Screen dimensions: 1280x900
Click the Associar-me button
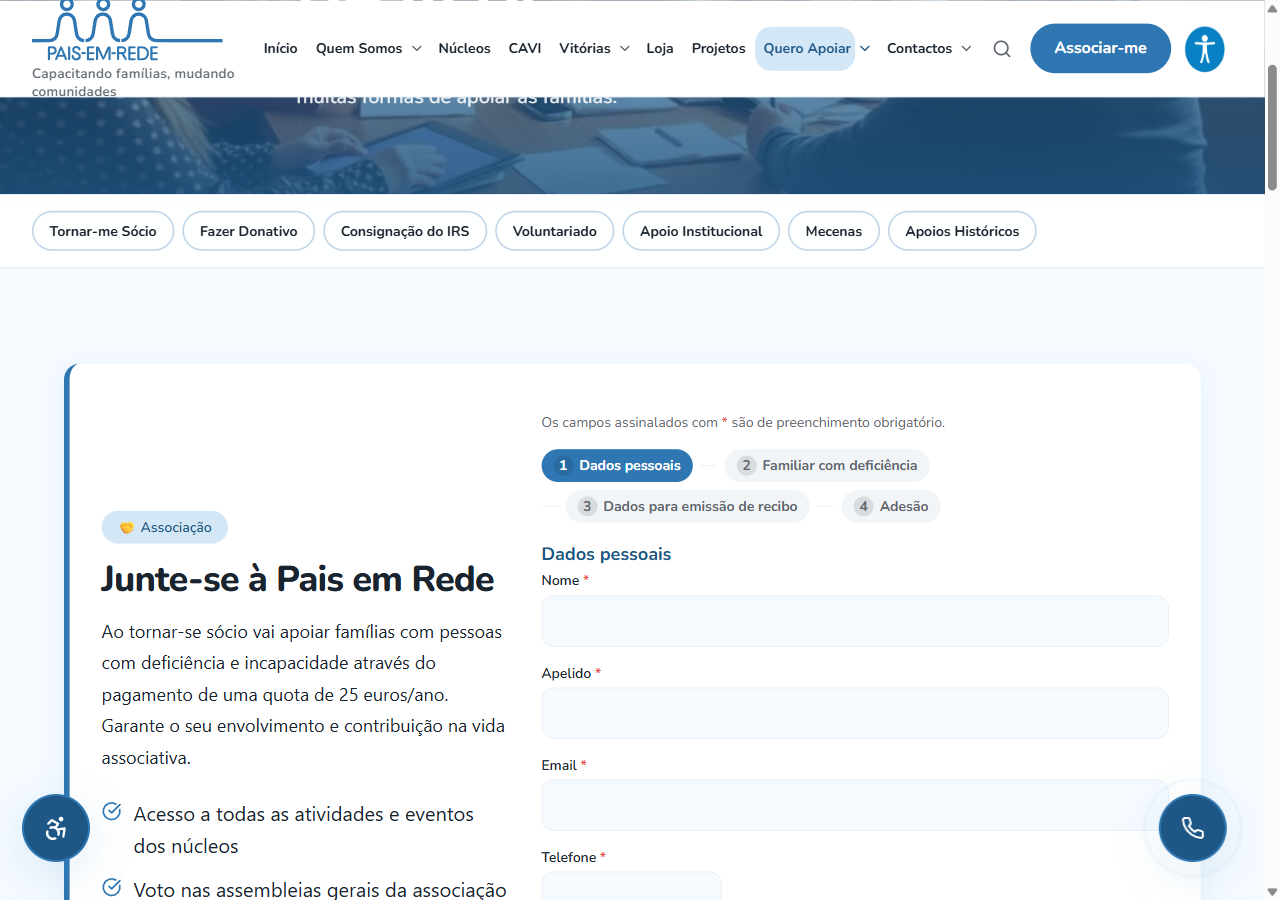tap(1101, 49)
